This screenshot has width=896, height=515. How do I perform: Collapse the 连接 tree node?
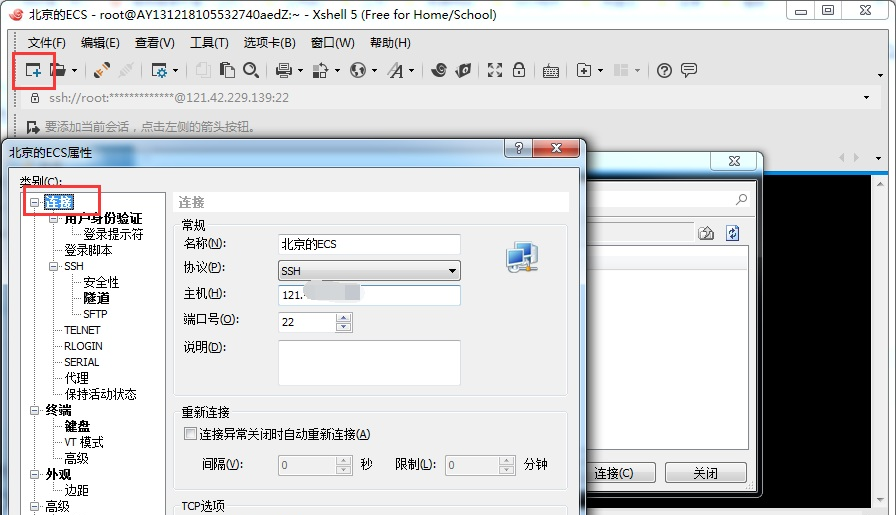point(34,202)
